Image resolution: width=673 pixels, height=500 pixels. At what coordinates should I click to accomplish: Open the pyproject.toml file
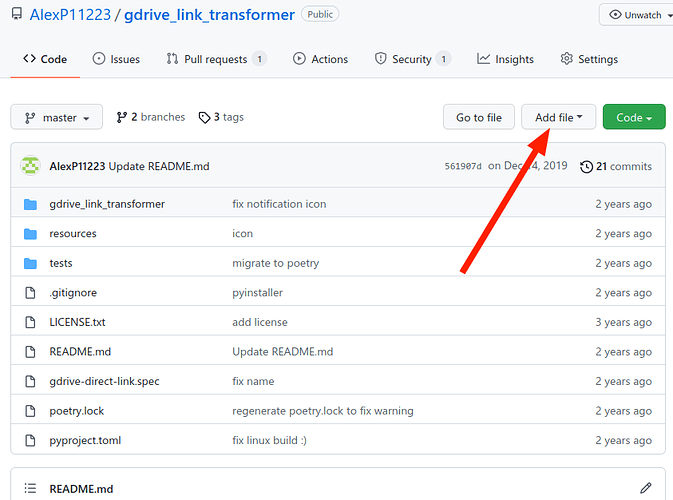point(85,440)
